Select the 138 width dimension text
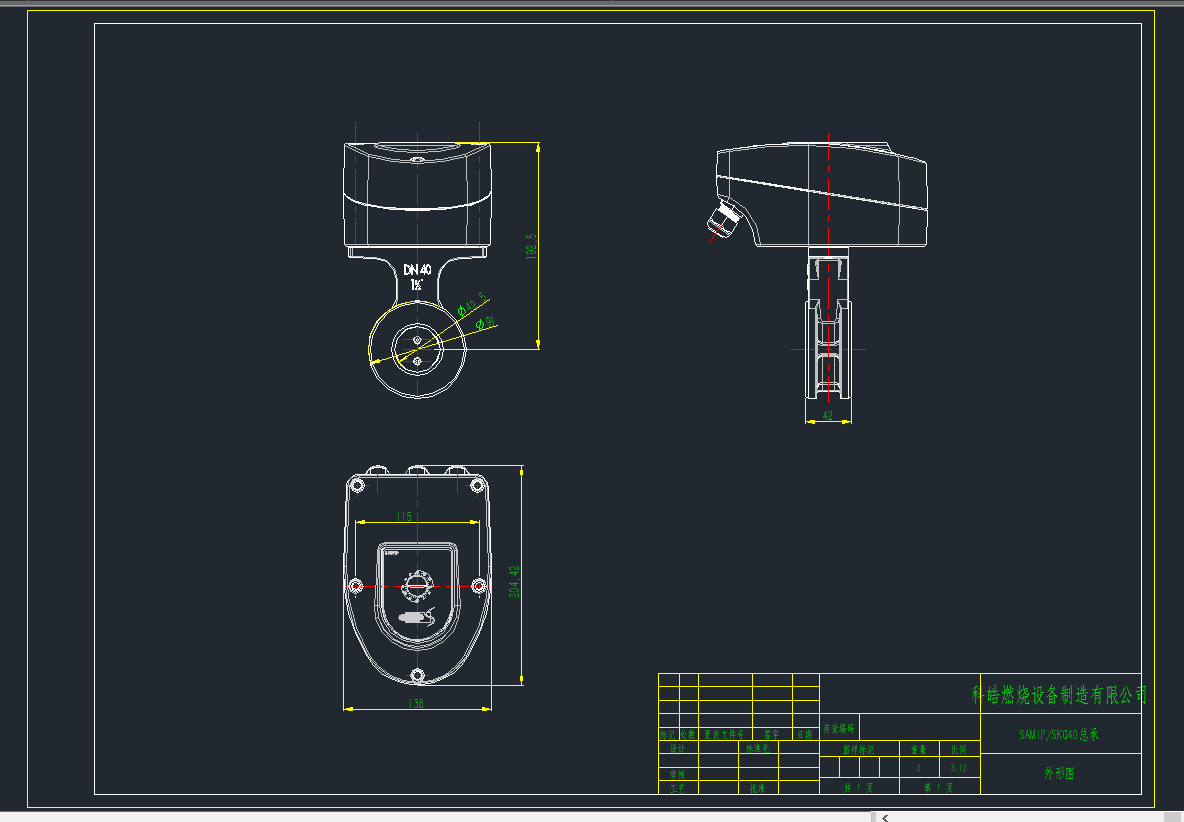The height and width of the screenshot is (822, 1184). tap(415, 703)
